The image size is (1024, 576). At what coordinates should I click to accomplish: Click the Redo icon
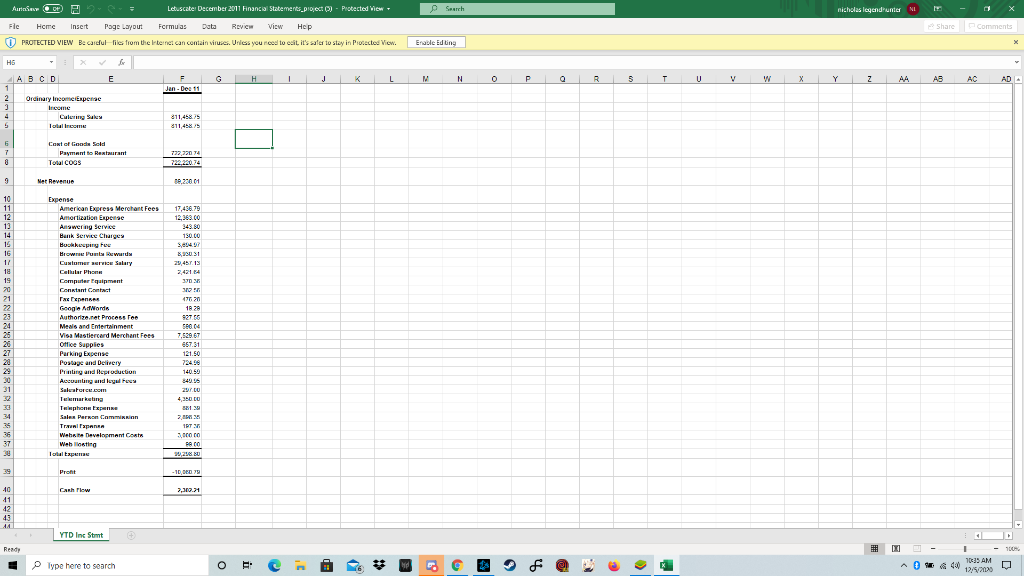pos(111,9)
